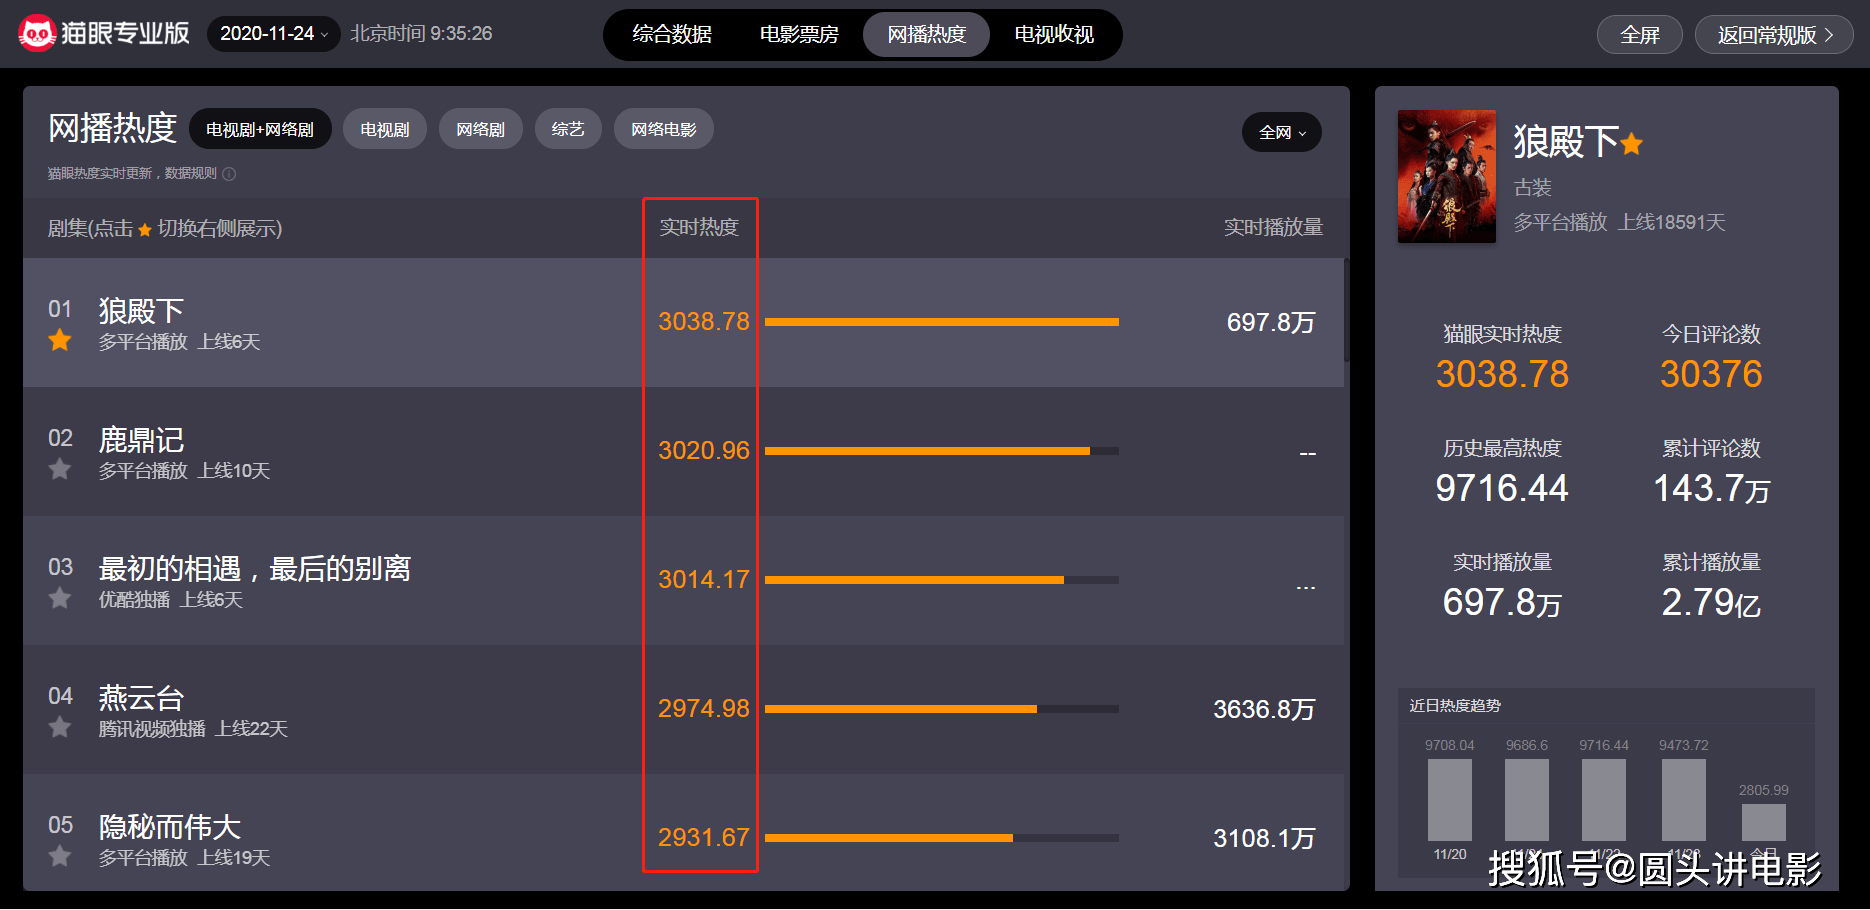Open the 数据规则 info icon
Image resolution: width=1870 pixels, height=910 pixels.
pos(229,174)
